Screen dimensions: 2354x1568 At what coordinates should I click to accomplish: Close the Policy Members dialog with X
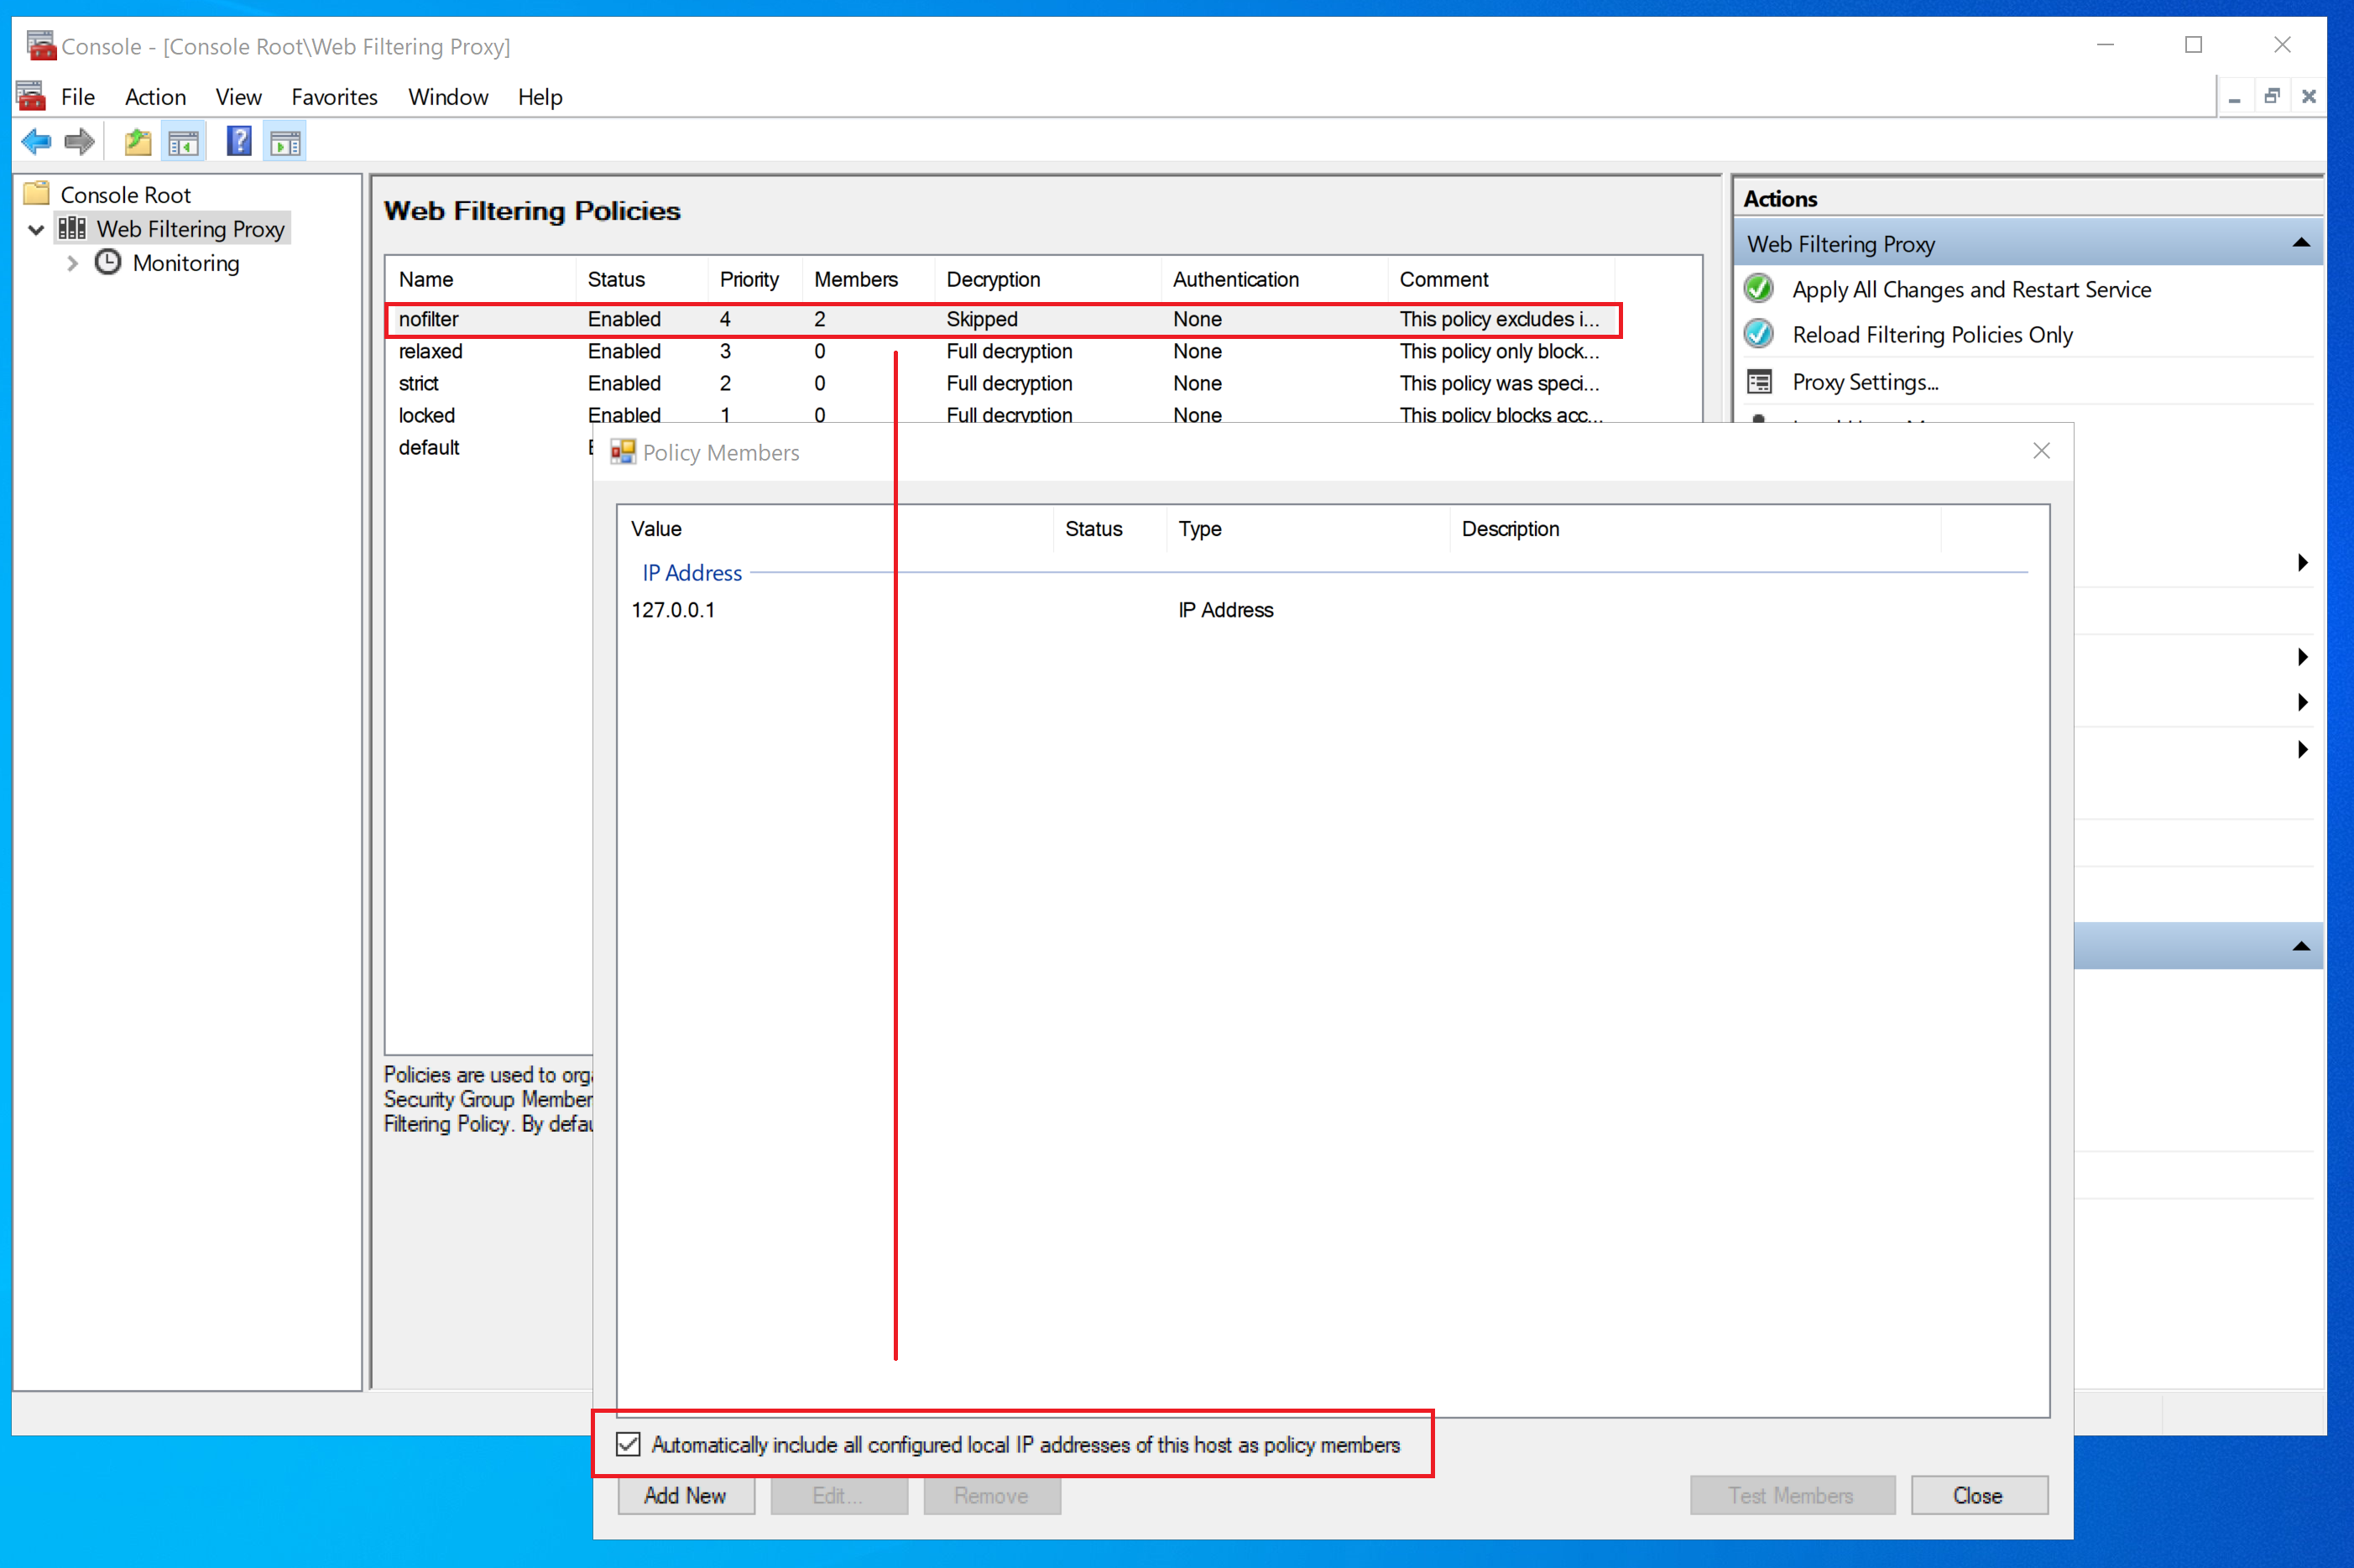pos(2041,451)
